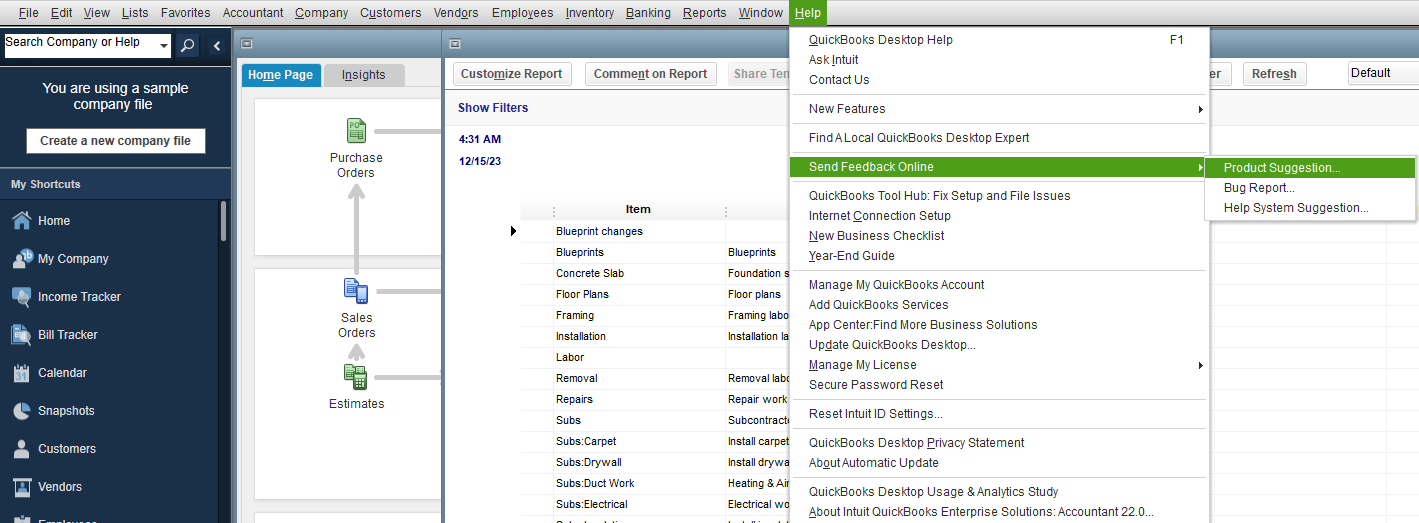Viewport: 1419px width, 523px height.
Task: Click the Comment on Report button
Action: pos(650,74)
